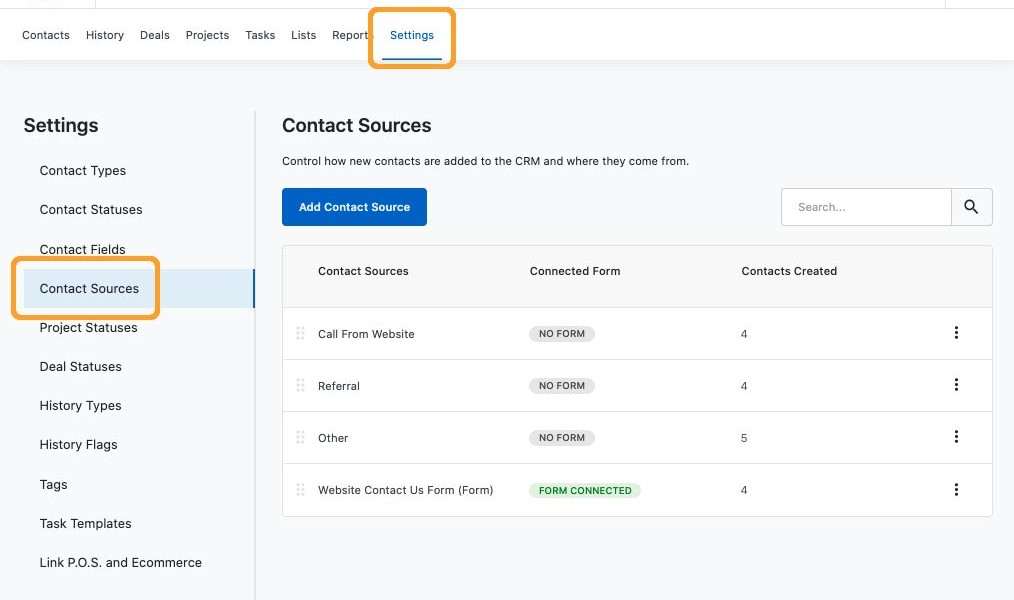Click the NO FORM badge for Call From Website

(562, 334)
